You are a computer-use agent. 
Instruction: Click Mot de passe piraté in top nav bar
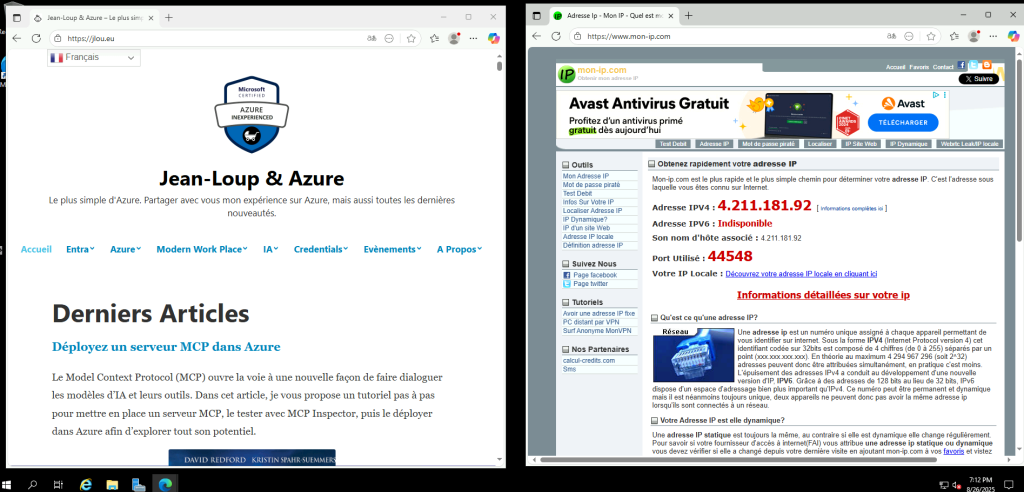(x=769, y=144)
